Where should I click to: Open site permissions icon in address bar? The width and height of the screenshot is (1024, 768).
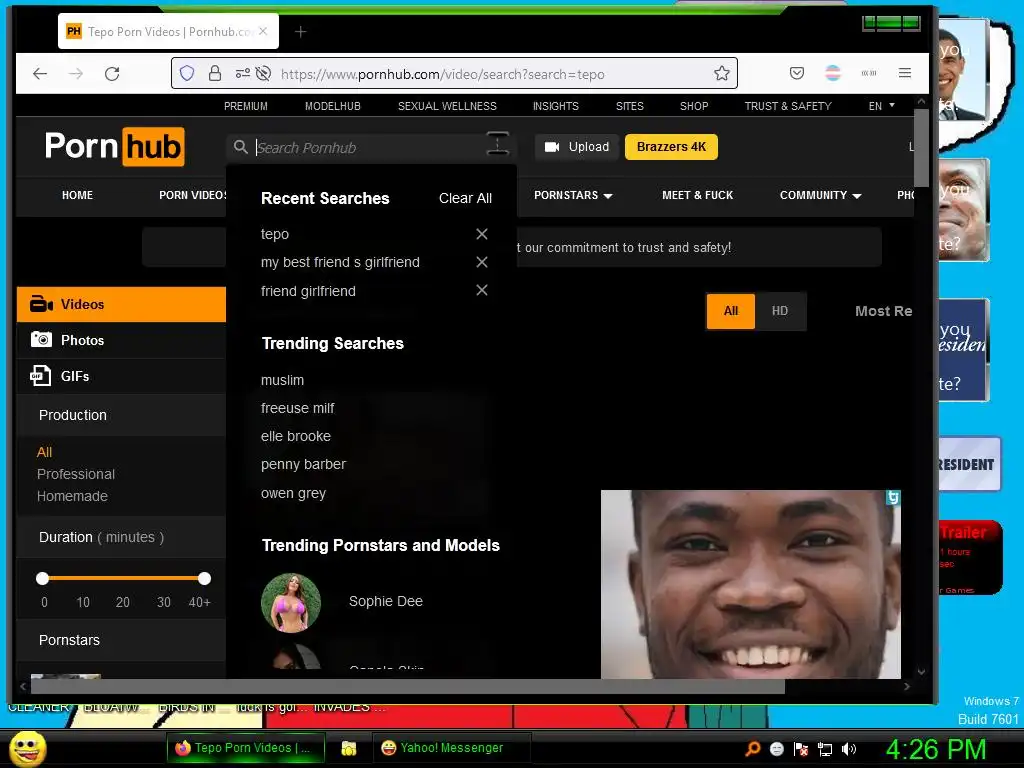[242, 73]
